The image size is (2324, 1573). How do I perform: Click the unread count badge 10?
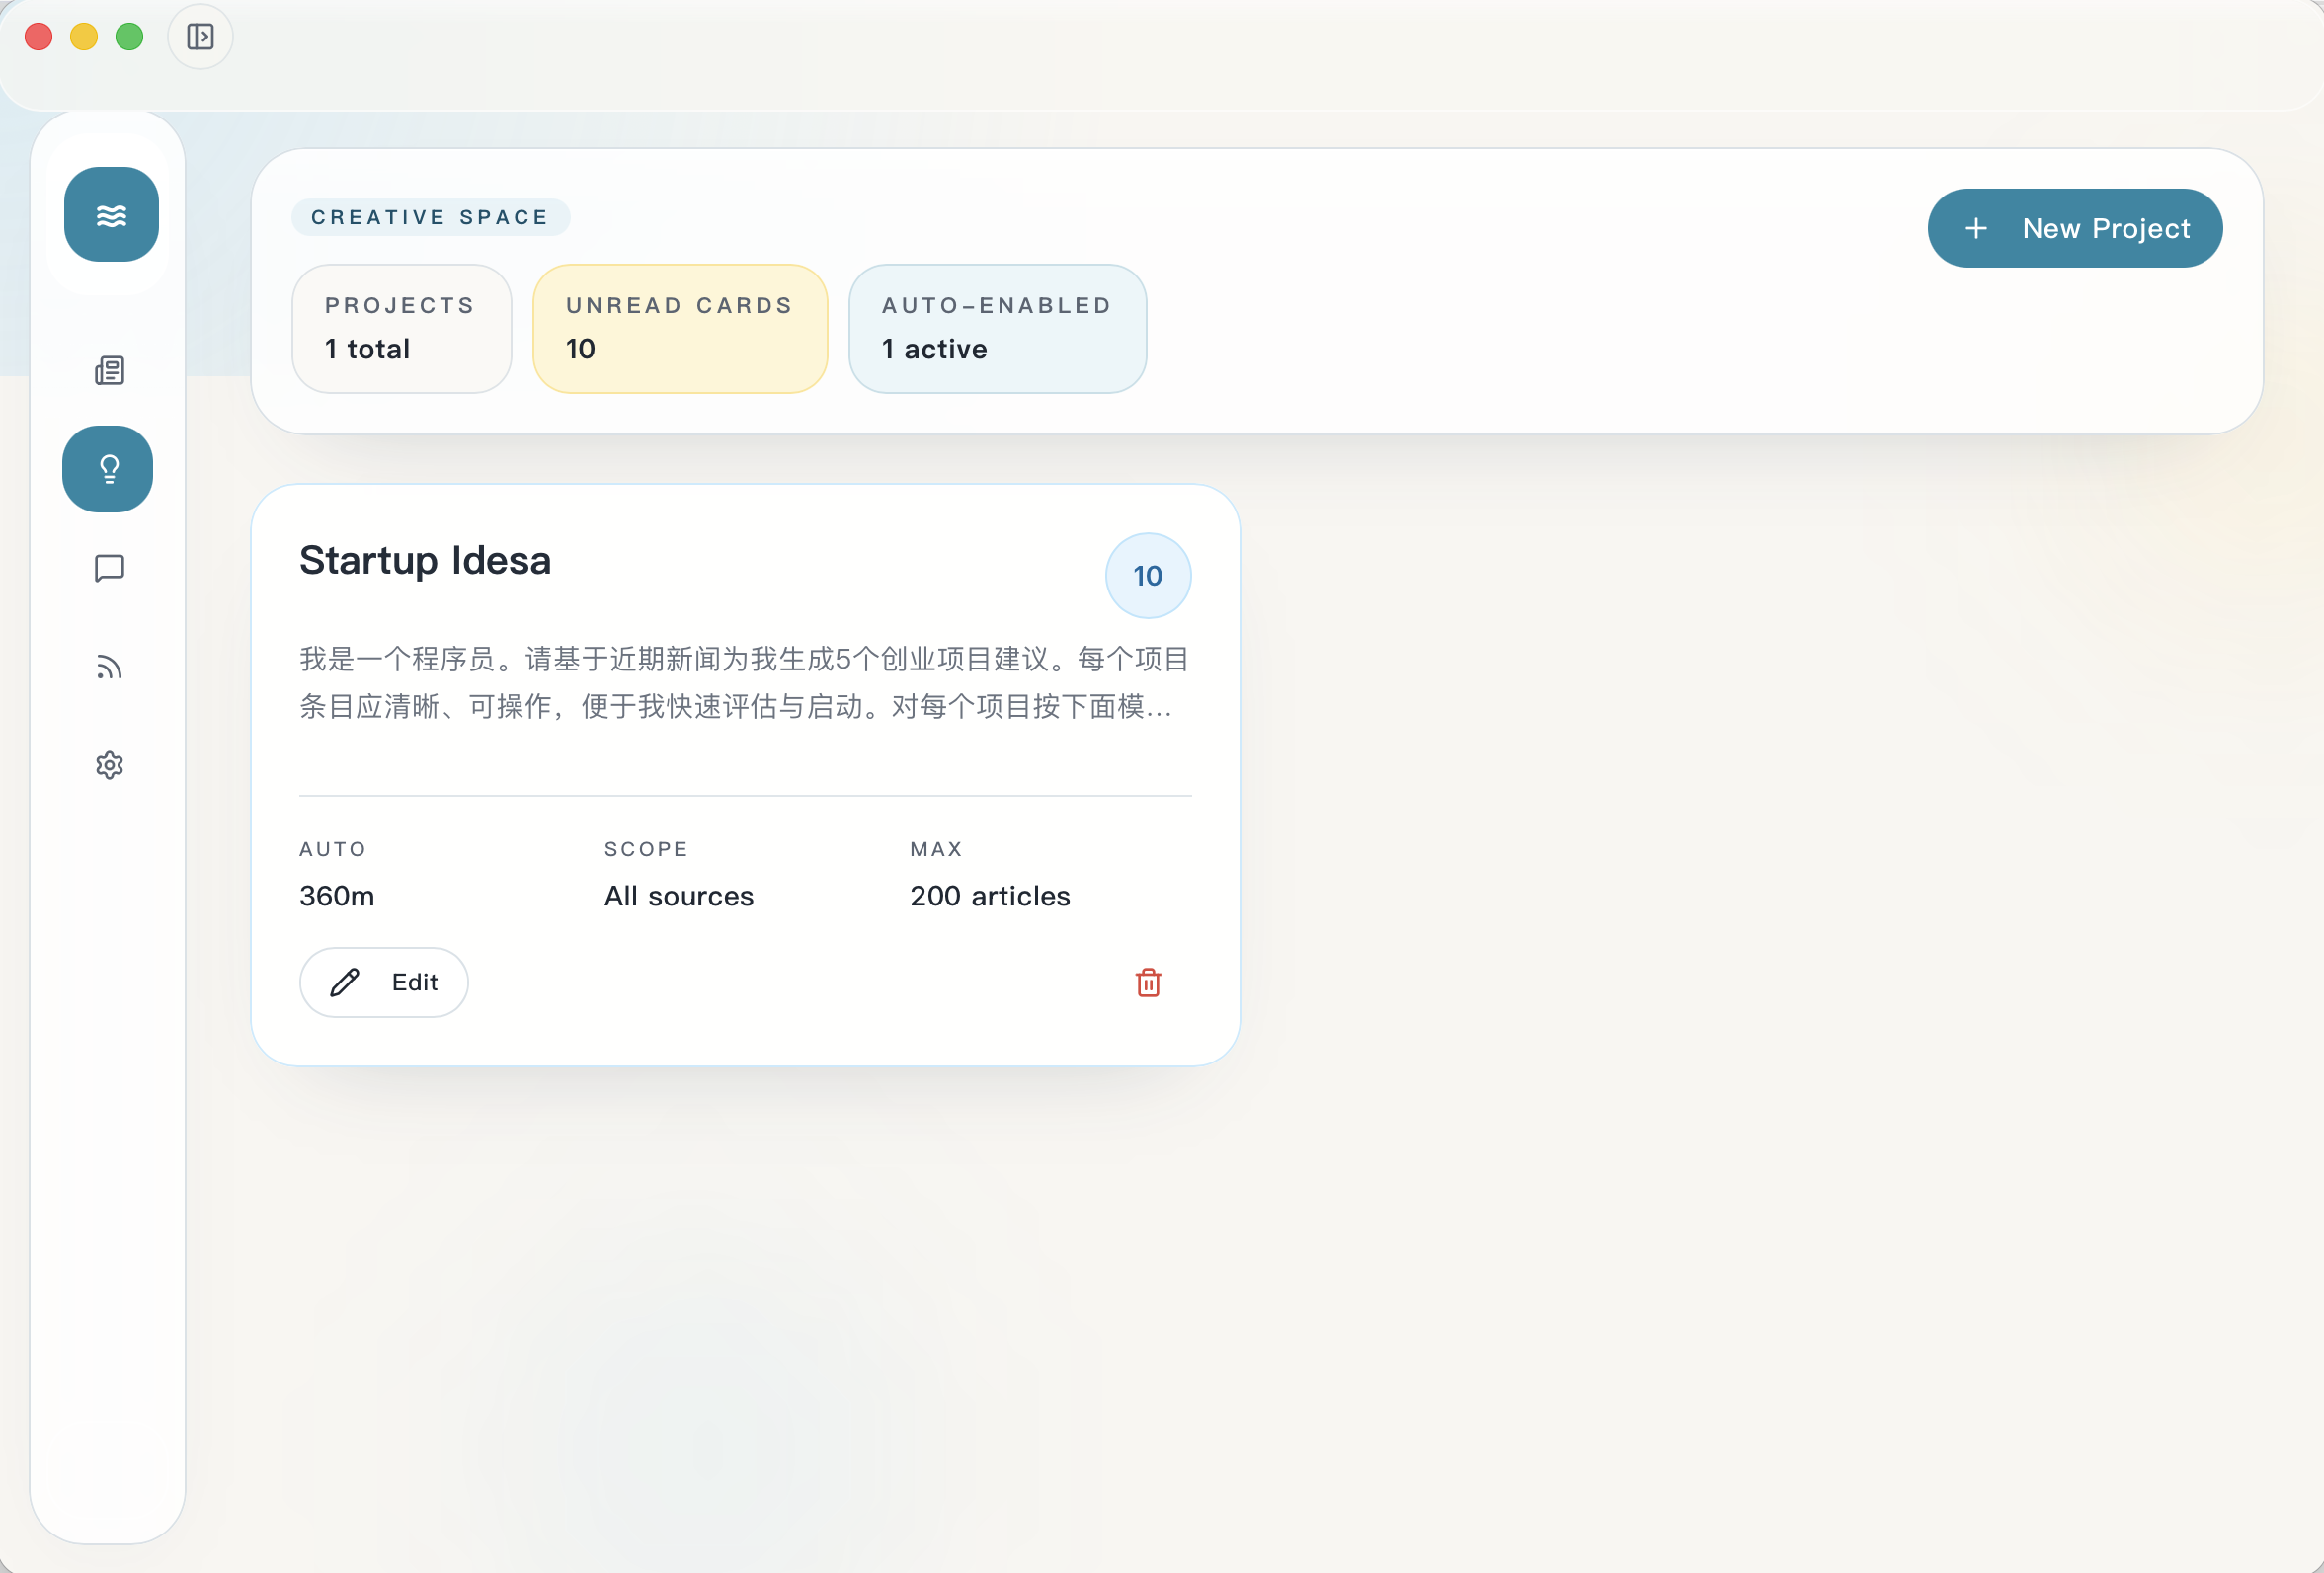1147,575
